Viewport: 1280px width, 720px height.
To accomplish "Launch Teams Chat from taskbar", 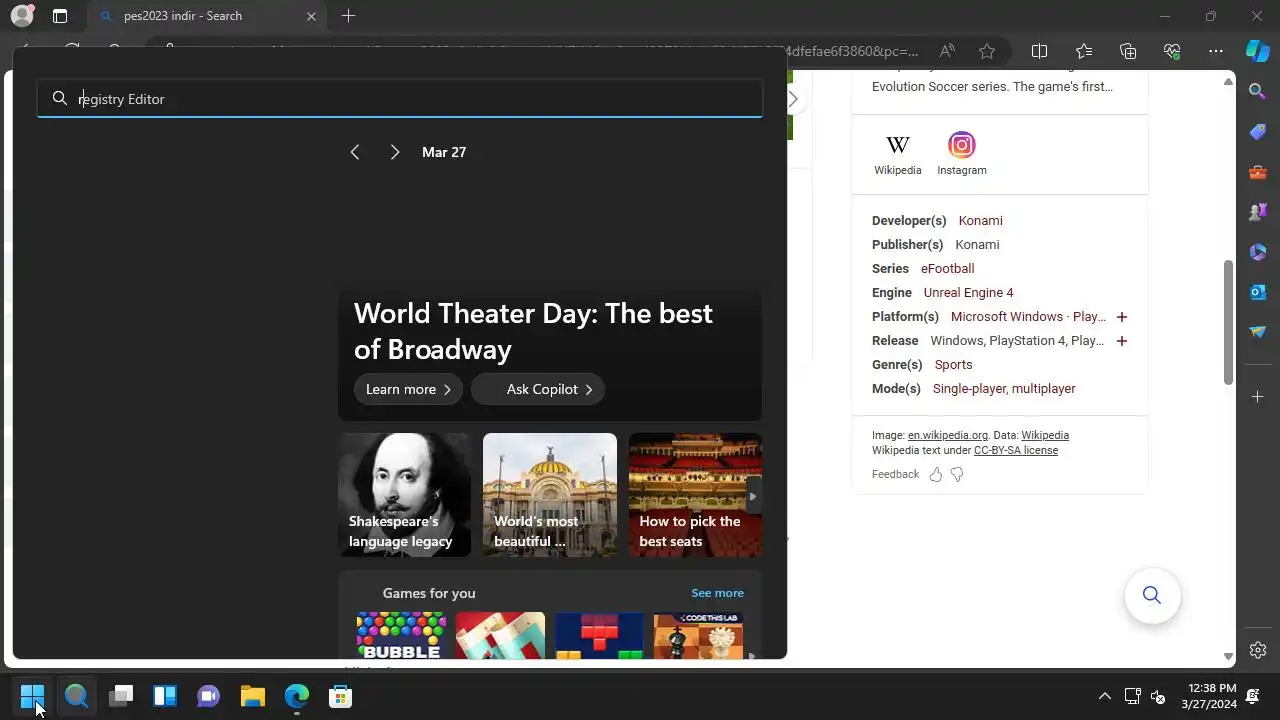I will tap(208, 695).
